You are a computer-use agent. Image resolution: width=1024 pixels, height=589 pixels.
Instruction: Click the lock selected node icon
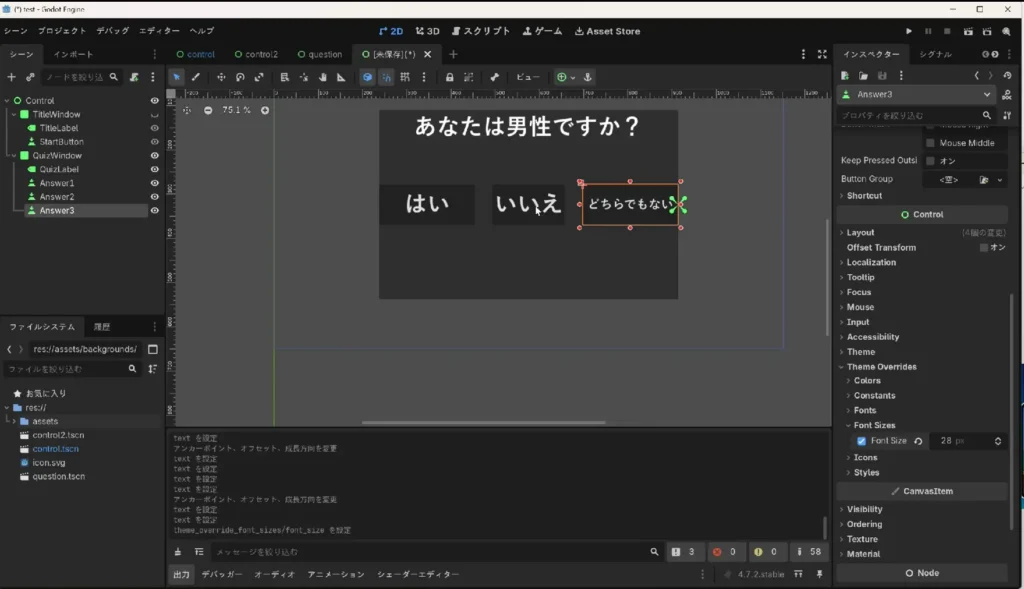449,77
